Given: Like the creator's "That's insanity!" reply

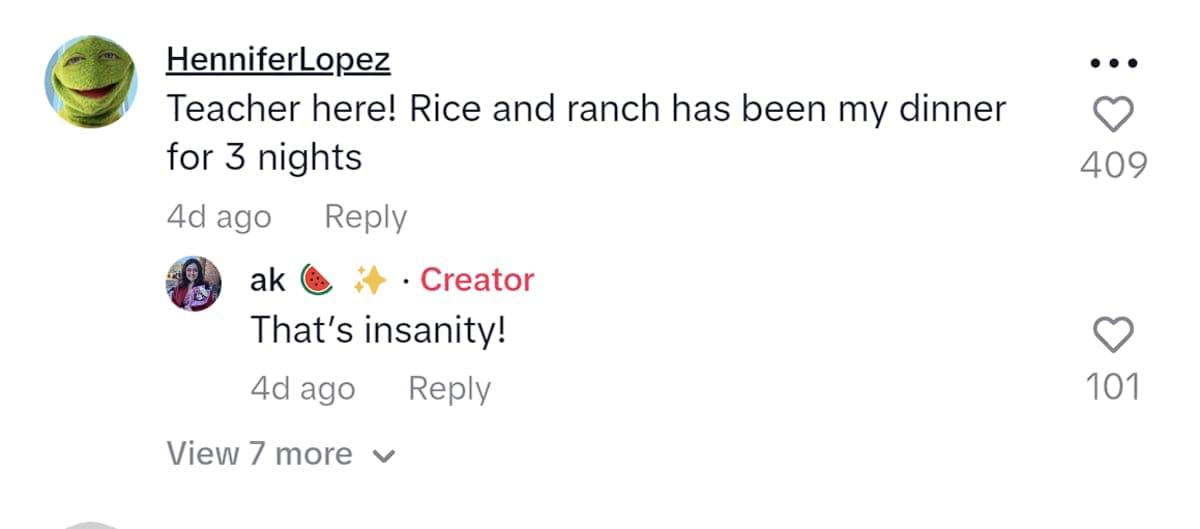Looking at the screenshot, I should (x=1113, y=335).
